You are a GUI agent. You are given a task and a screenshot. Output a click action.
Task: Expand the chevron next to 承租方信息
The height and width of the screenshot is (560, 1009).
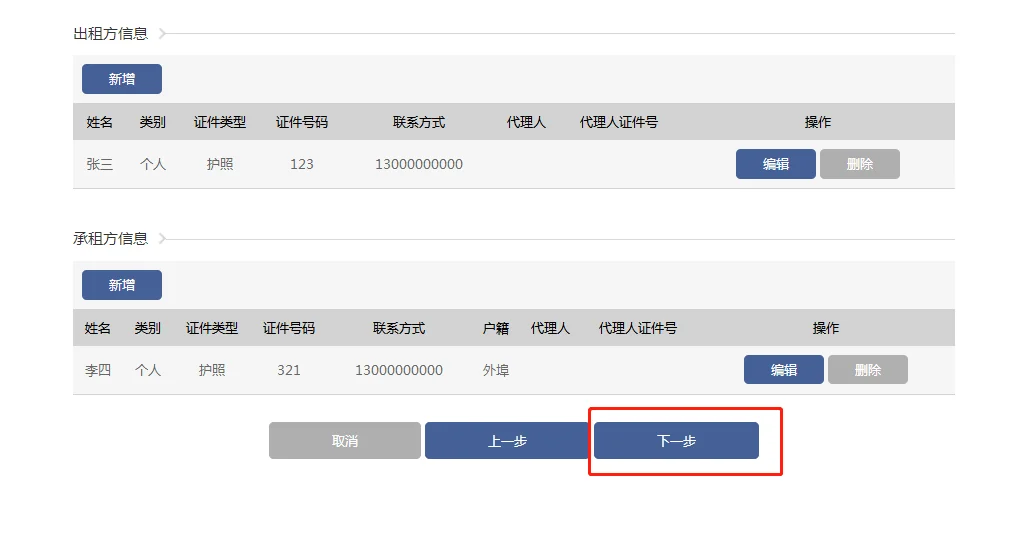click(162, 239)
